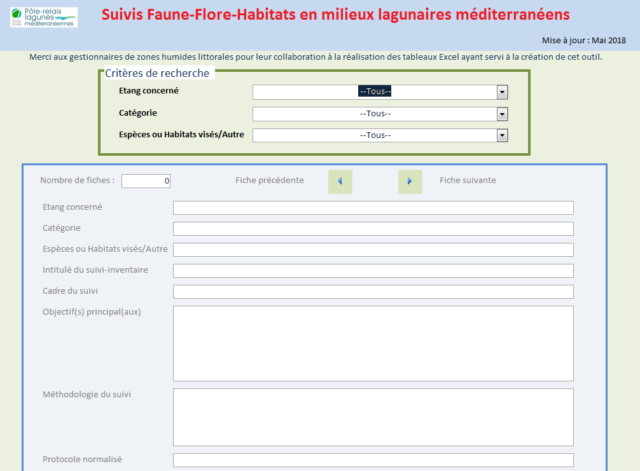
Task: Select the Catégorie result text field
Action: 373,229
